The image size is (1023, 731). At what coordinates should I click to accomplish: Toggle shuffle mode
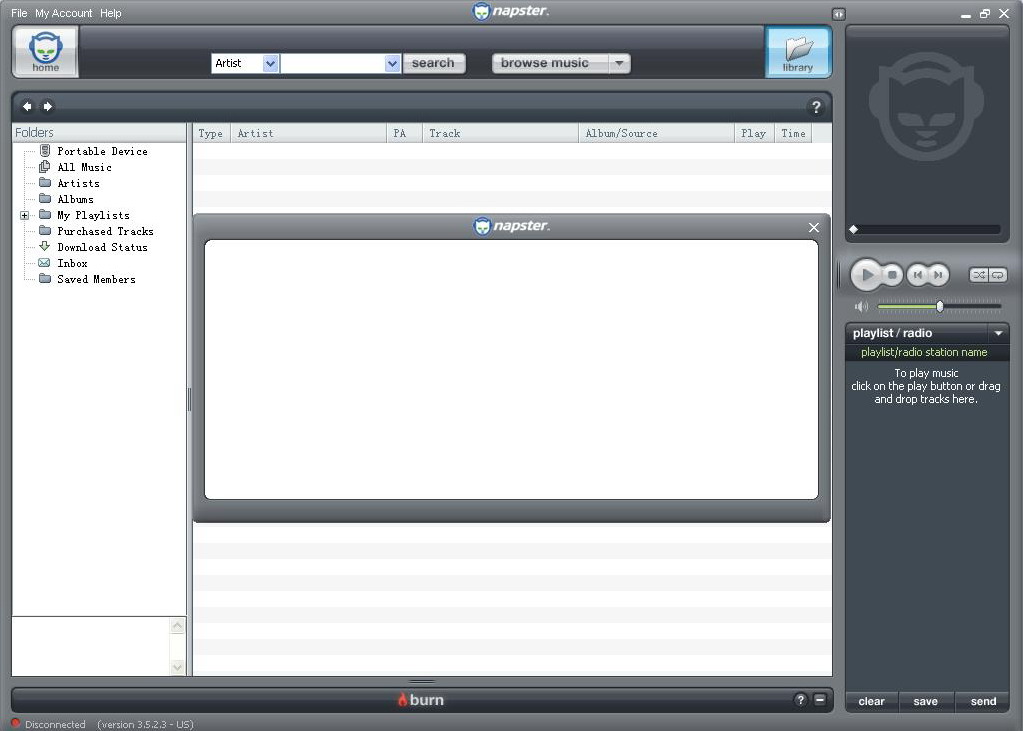[979, 275]
